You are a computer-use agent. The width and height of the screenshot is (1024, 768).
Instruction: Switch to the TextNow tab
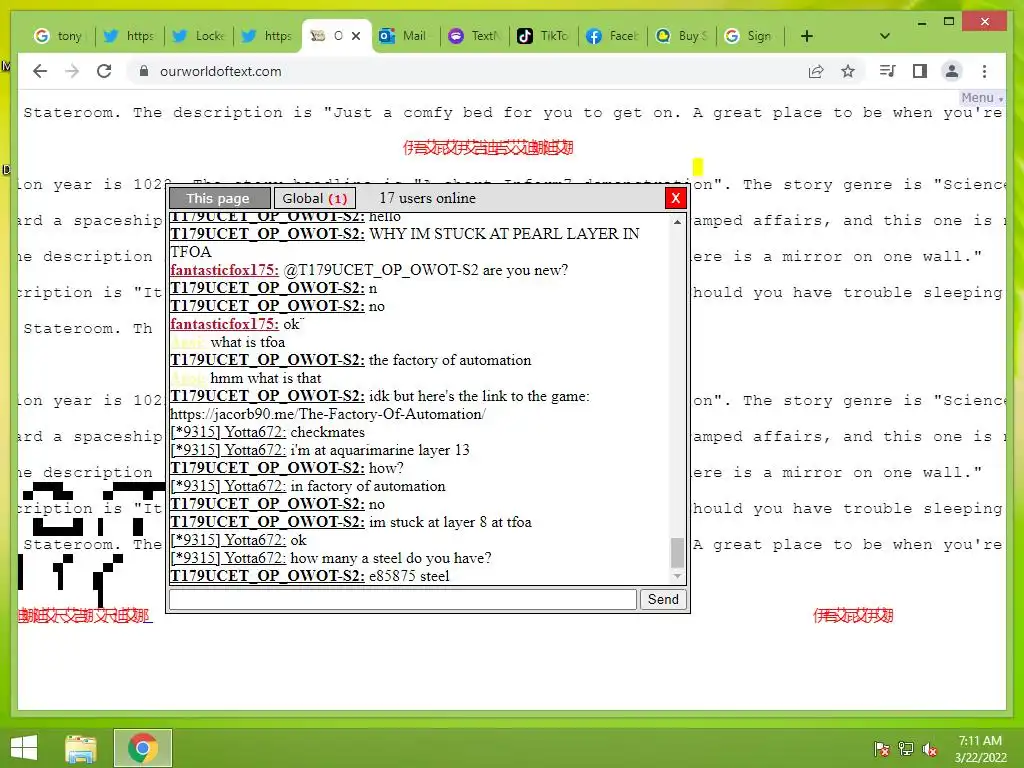tap(474, 36)
